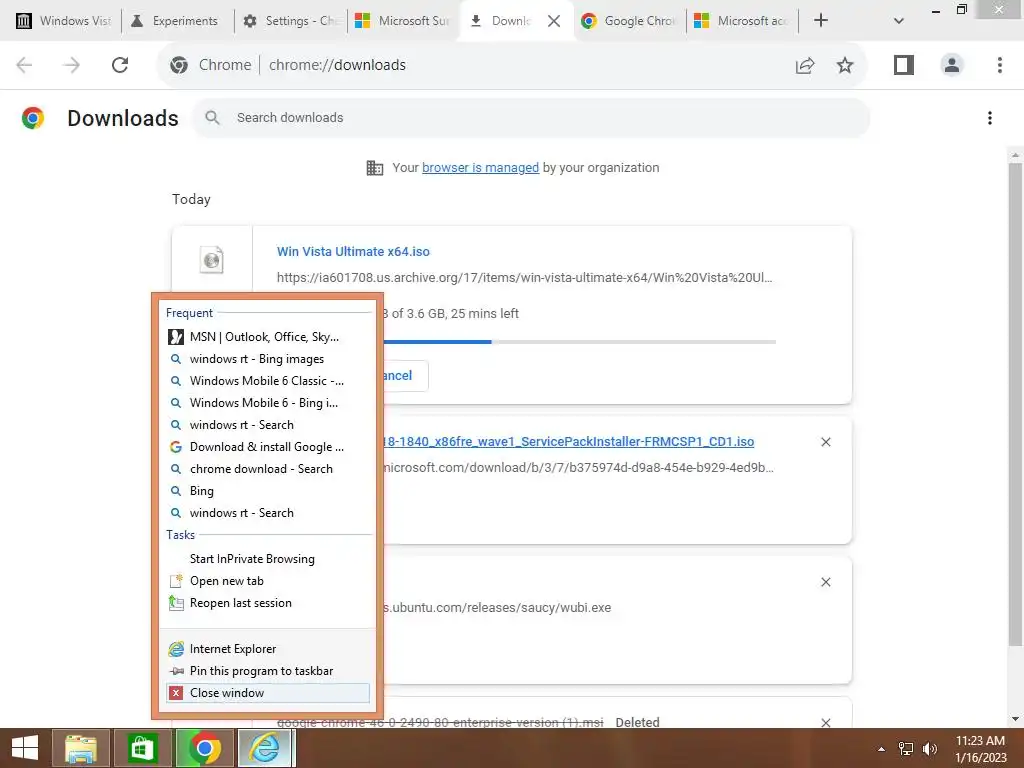
Task: Open the Windows Start button
Action: click(x=25, y=748)
